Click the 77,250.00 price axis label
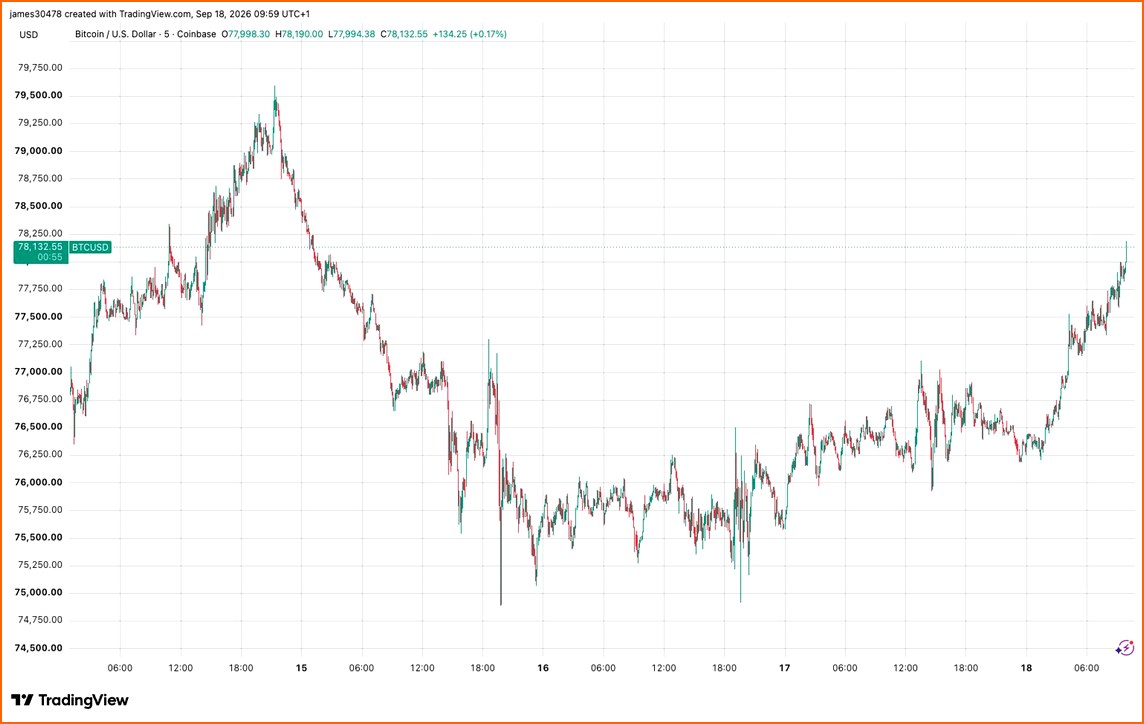 tap(40, 344)
